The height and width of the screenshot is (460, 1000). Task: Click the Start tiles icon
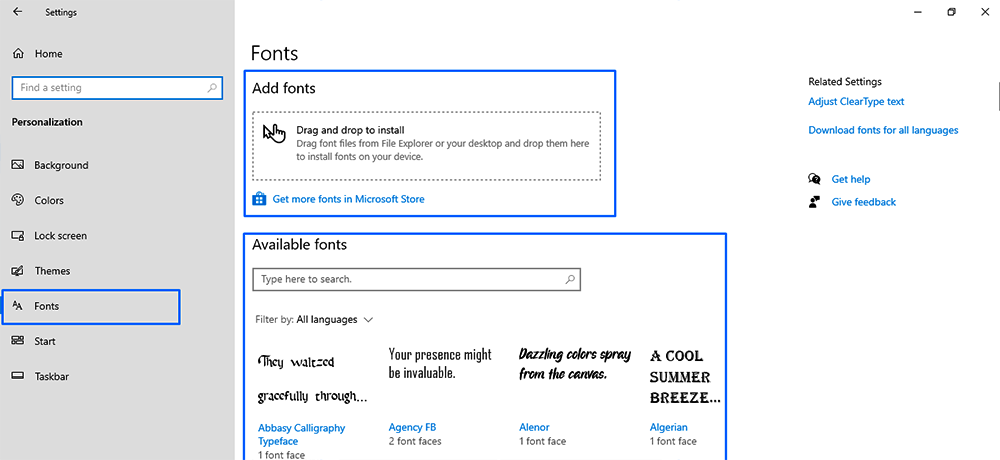coord(18,341)
